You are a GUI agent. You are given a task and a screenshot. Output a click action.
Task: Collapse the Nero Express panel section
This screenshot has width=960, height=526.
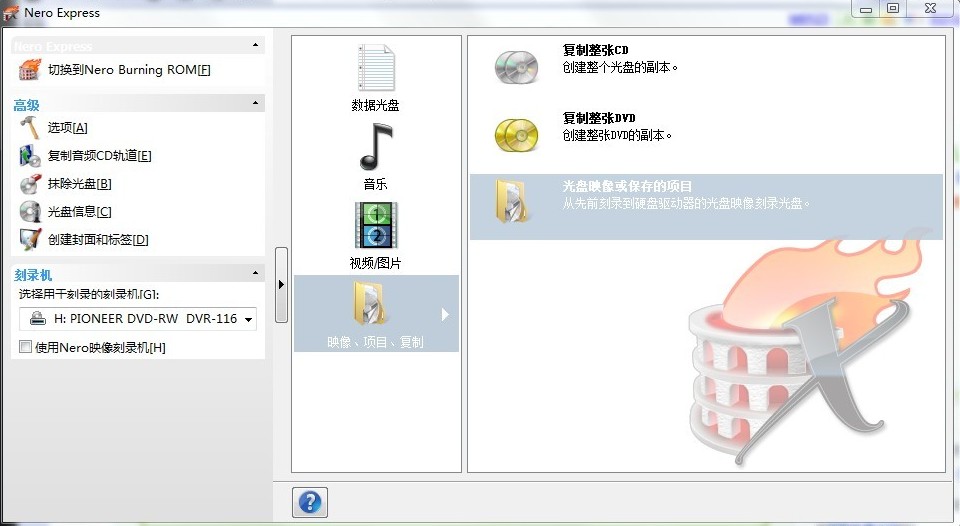click(255, 45)
